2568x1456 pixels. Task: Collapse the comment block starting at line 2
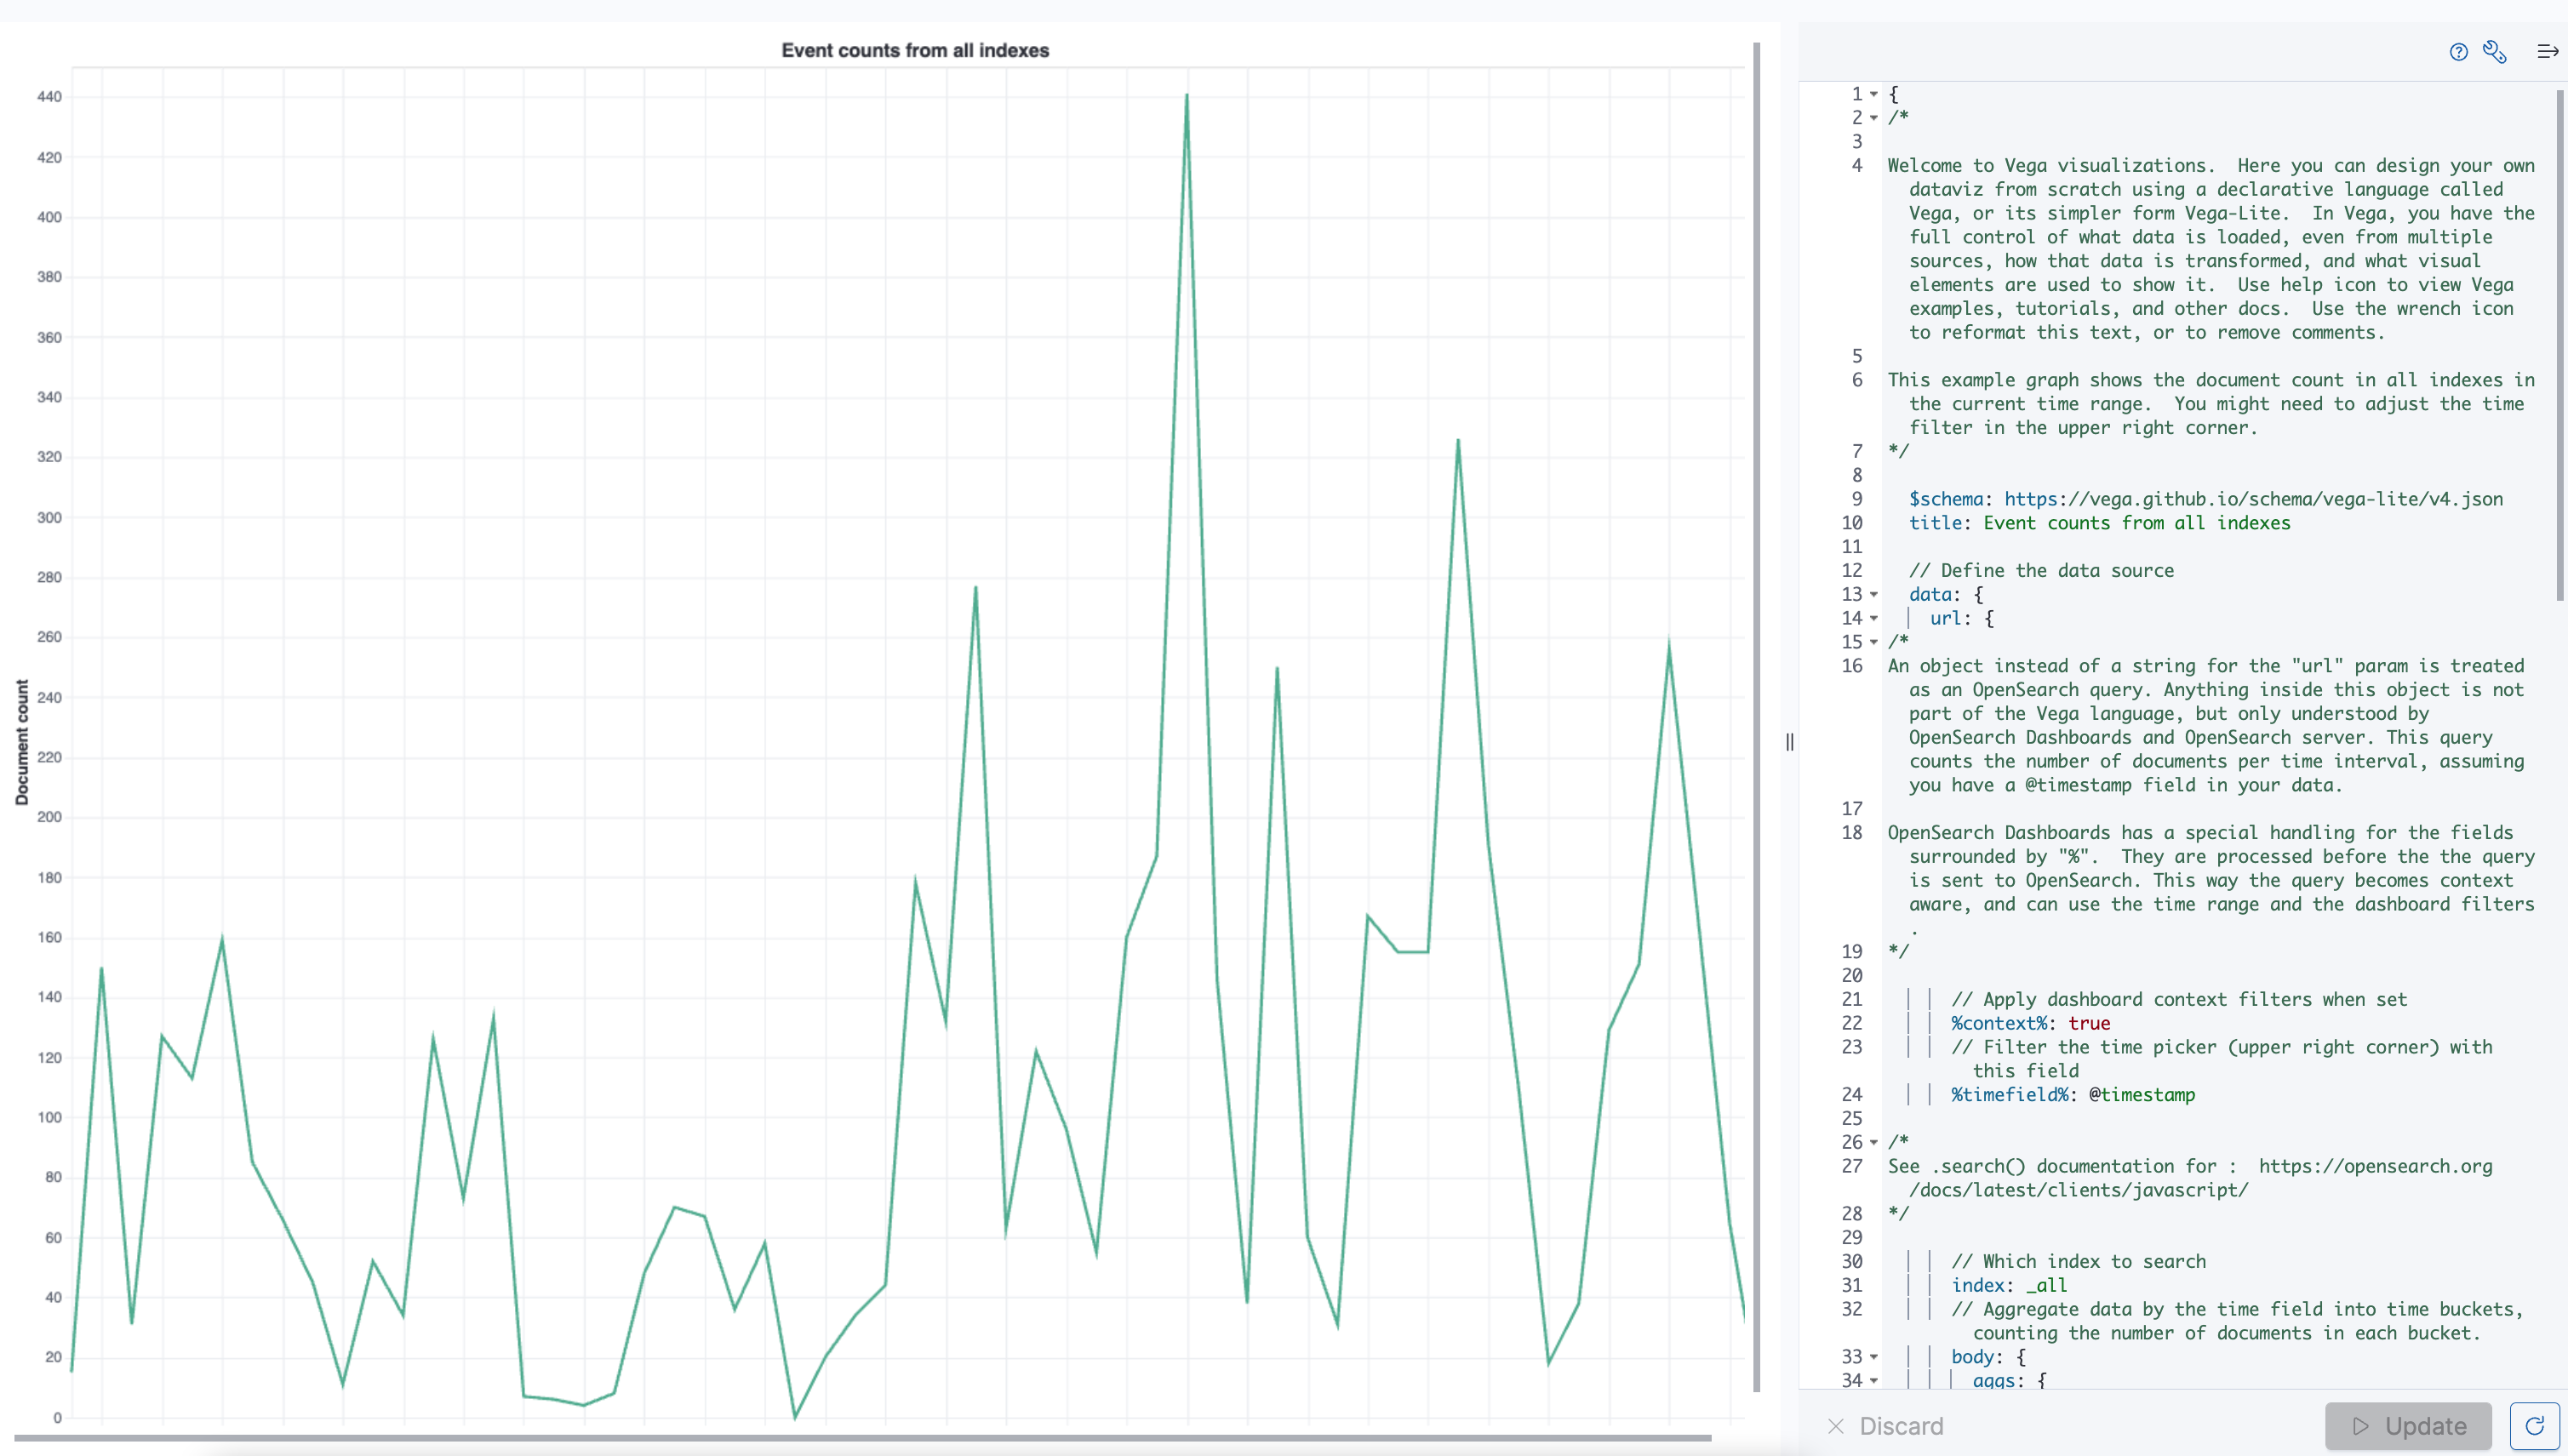point(1873,117)
